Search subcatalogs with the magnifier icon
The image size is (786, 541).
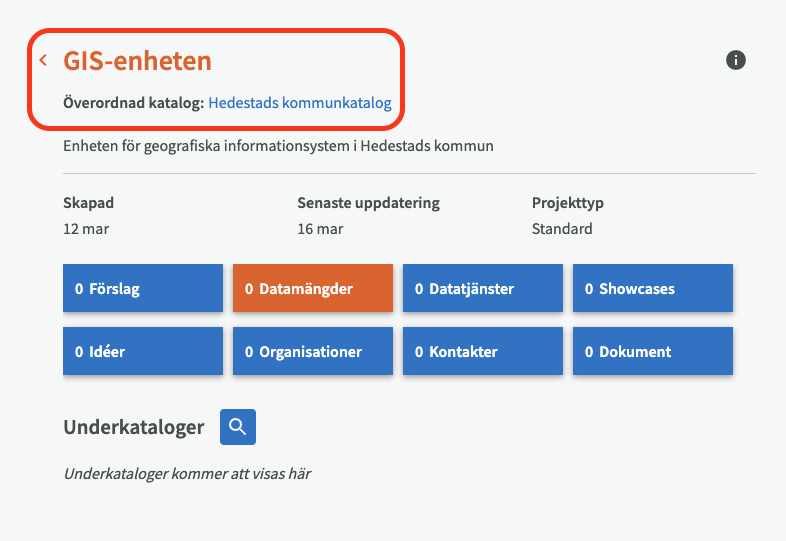238,427
